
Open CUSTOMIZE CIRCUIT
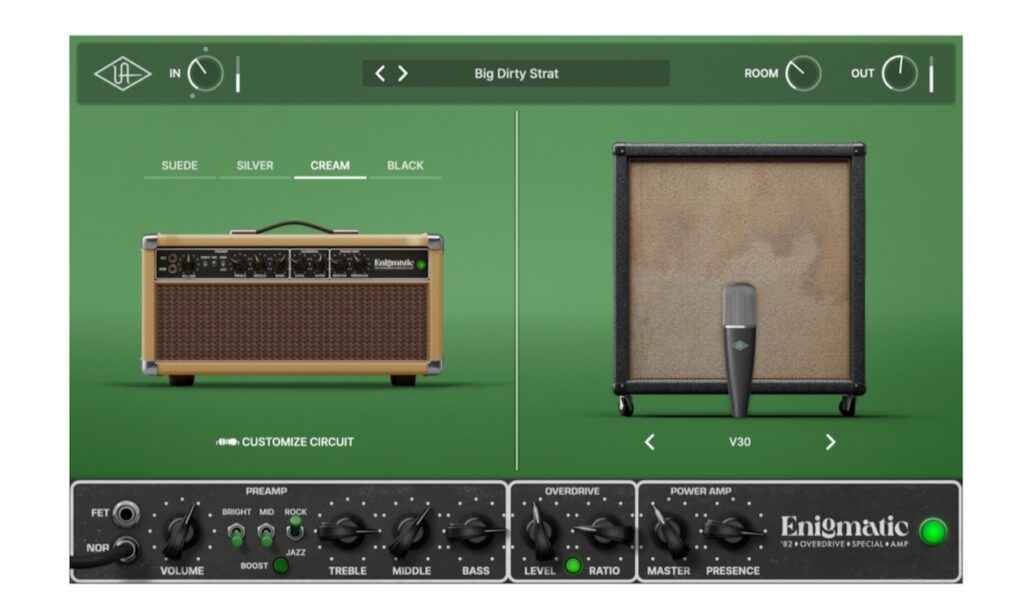pyautogui.click(x=285, y=442)
